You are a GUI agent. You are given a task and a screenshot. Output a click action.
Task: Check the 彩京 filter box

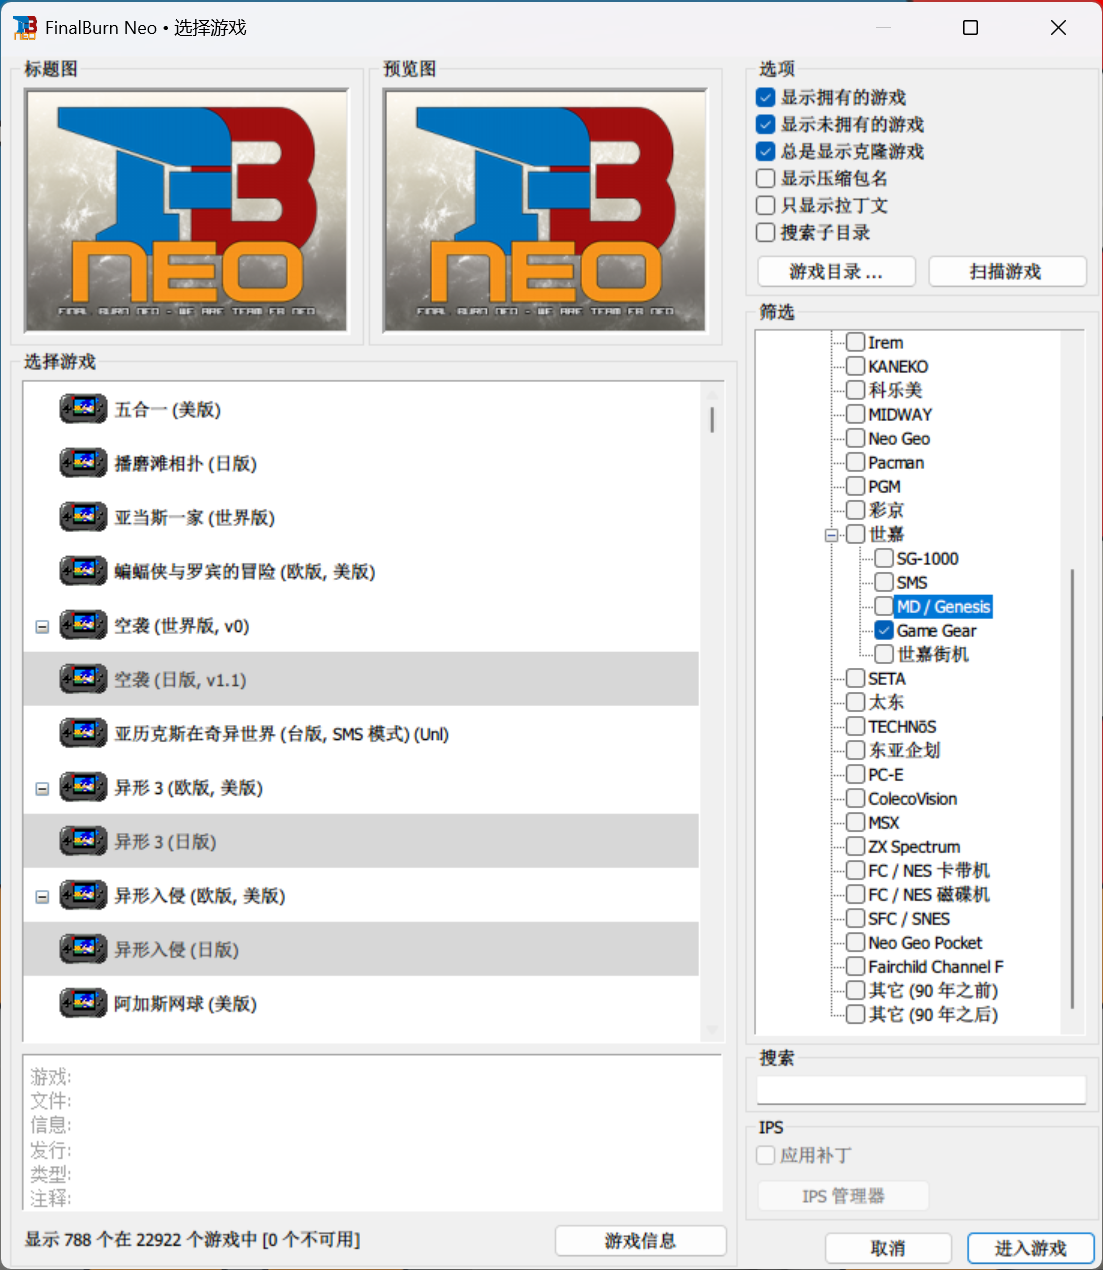856,510
